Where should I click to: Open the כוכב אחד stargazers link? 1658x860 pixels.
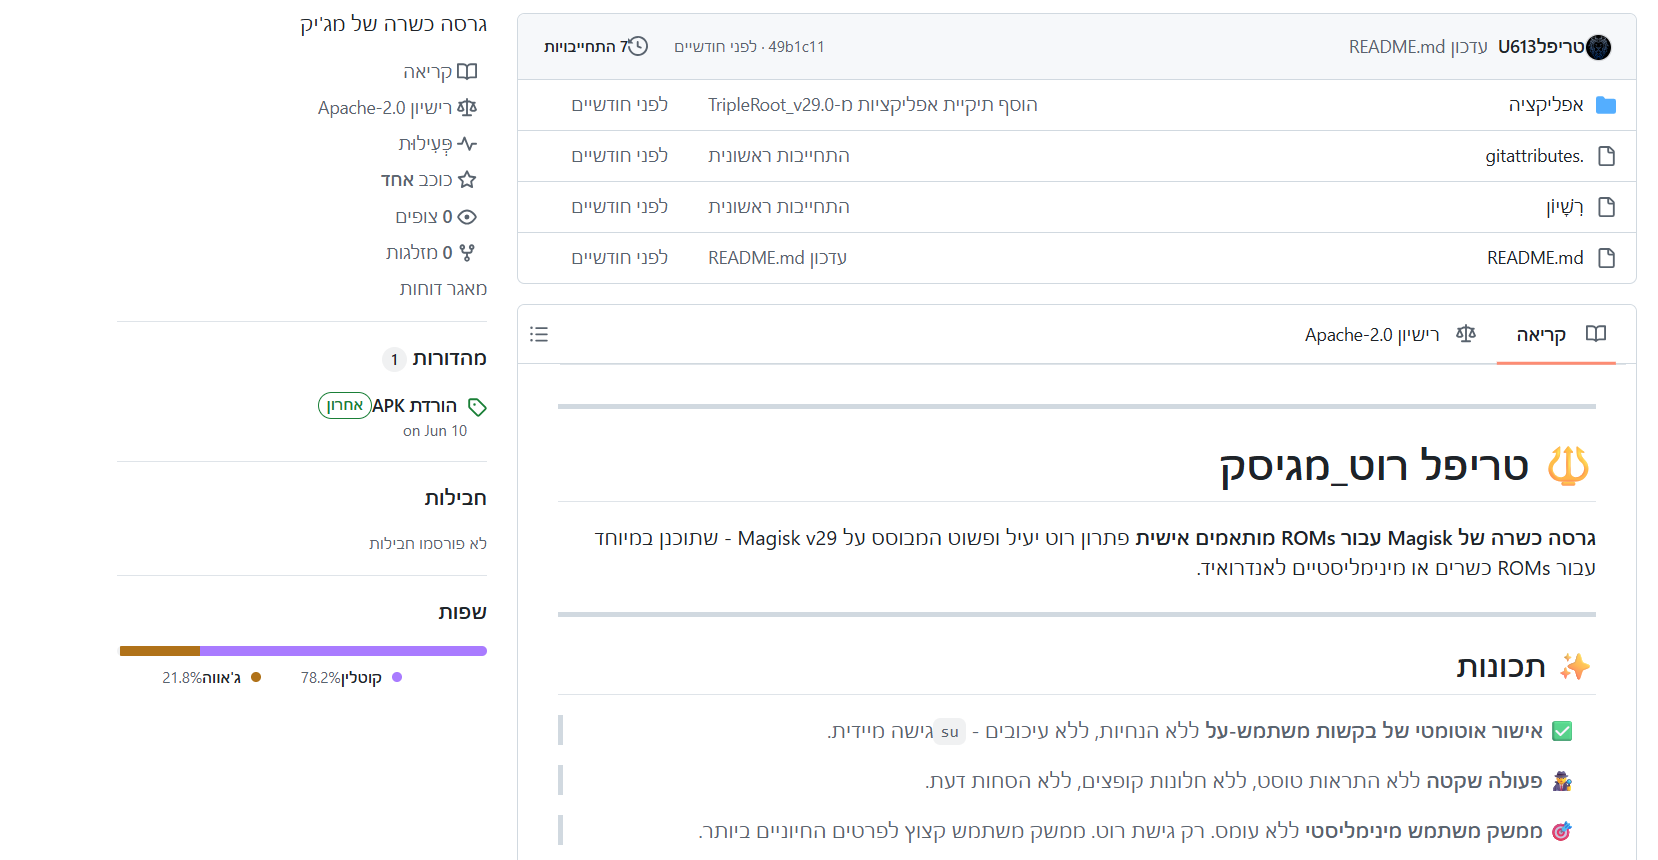coord(428,180)
